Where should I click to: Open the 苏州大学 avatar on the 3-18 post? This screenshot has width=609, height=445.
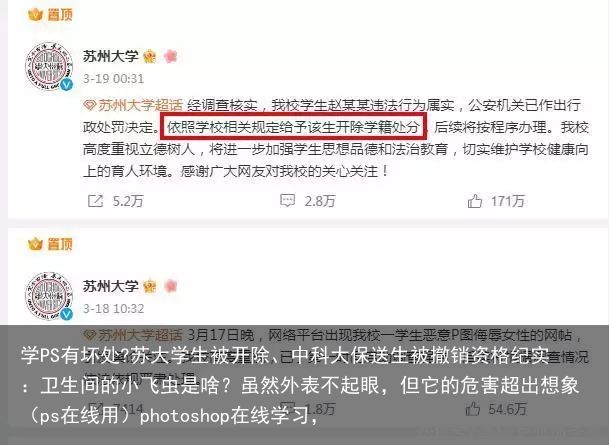(x=49, y=296)
